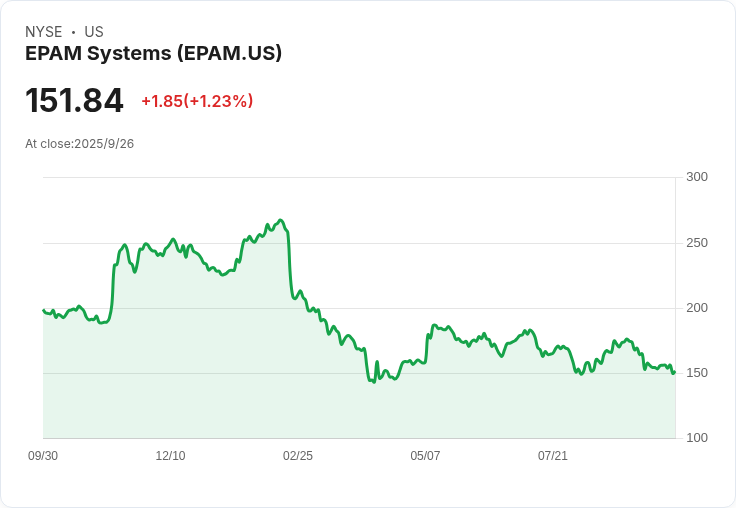Click the 02/25 date axis label

coord(298,455)
